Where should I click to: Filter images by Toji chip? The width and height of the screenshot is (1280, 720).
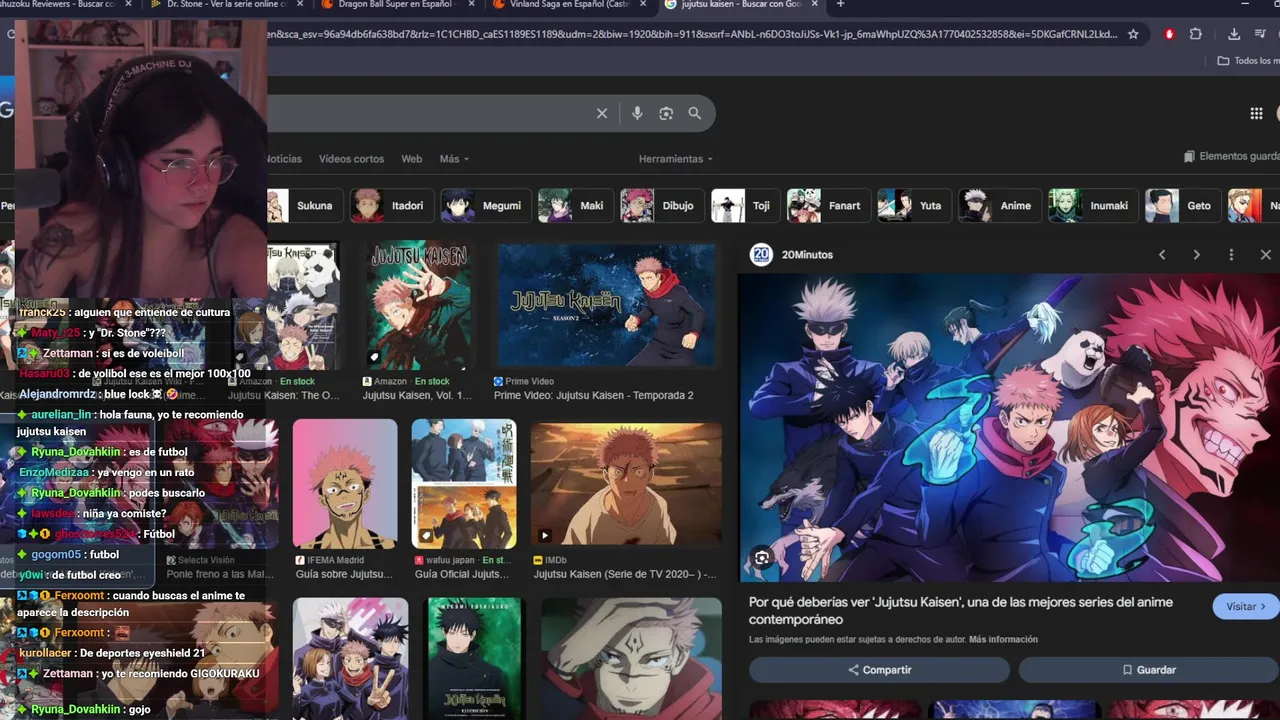[745, 206]
